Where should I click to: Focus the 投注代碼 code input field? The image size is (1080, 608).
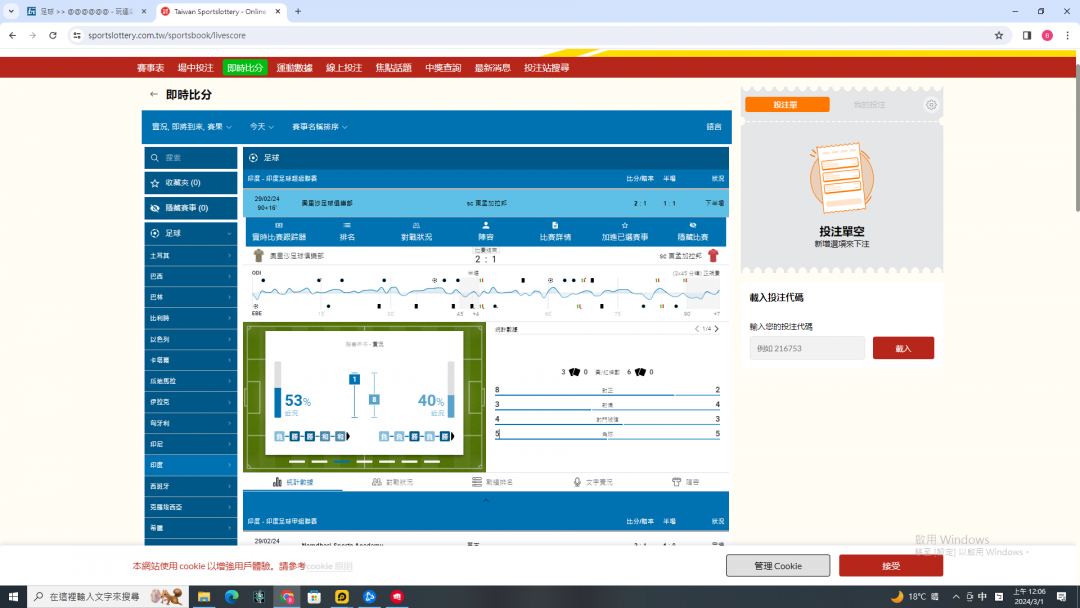tap(807, 348)
